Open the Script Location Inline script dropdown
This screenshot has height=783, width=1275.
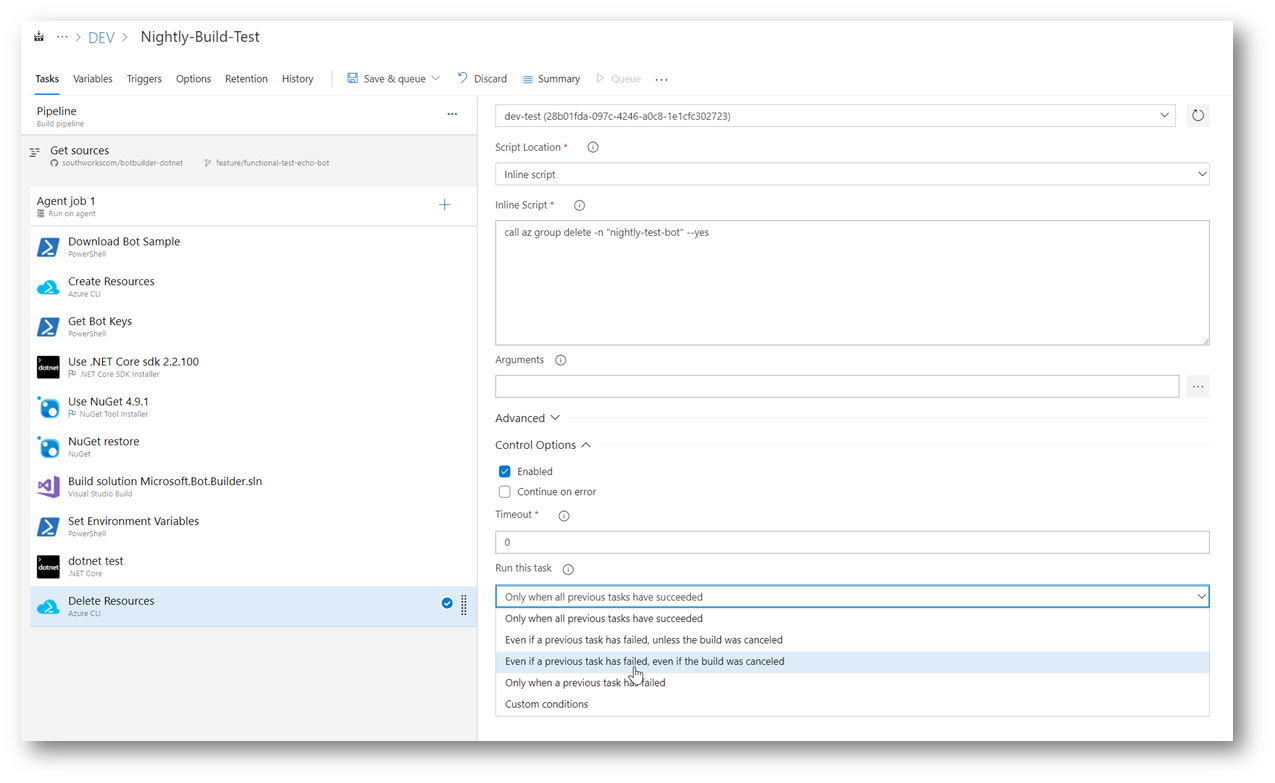(x=852, y=174)
